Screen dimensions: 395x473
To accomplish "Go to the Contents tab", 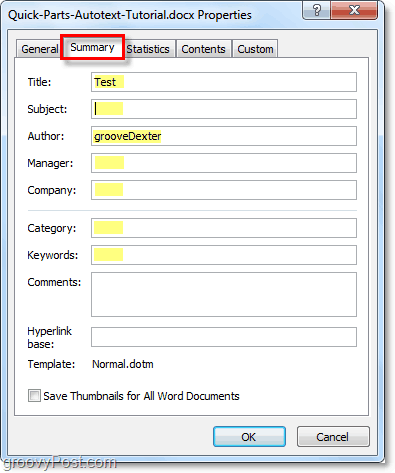I will [203, 49].
